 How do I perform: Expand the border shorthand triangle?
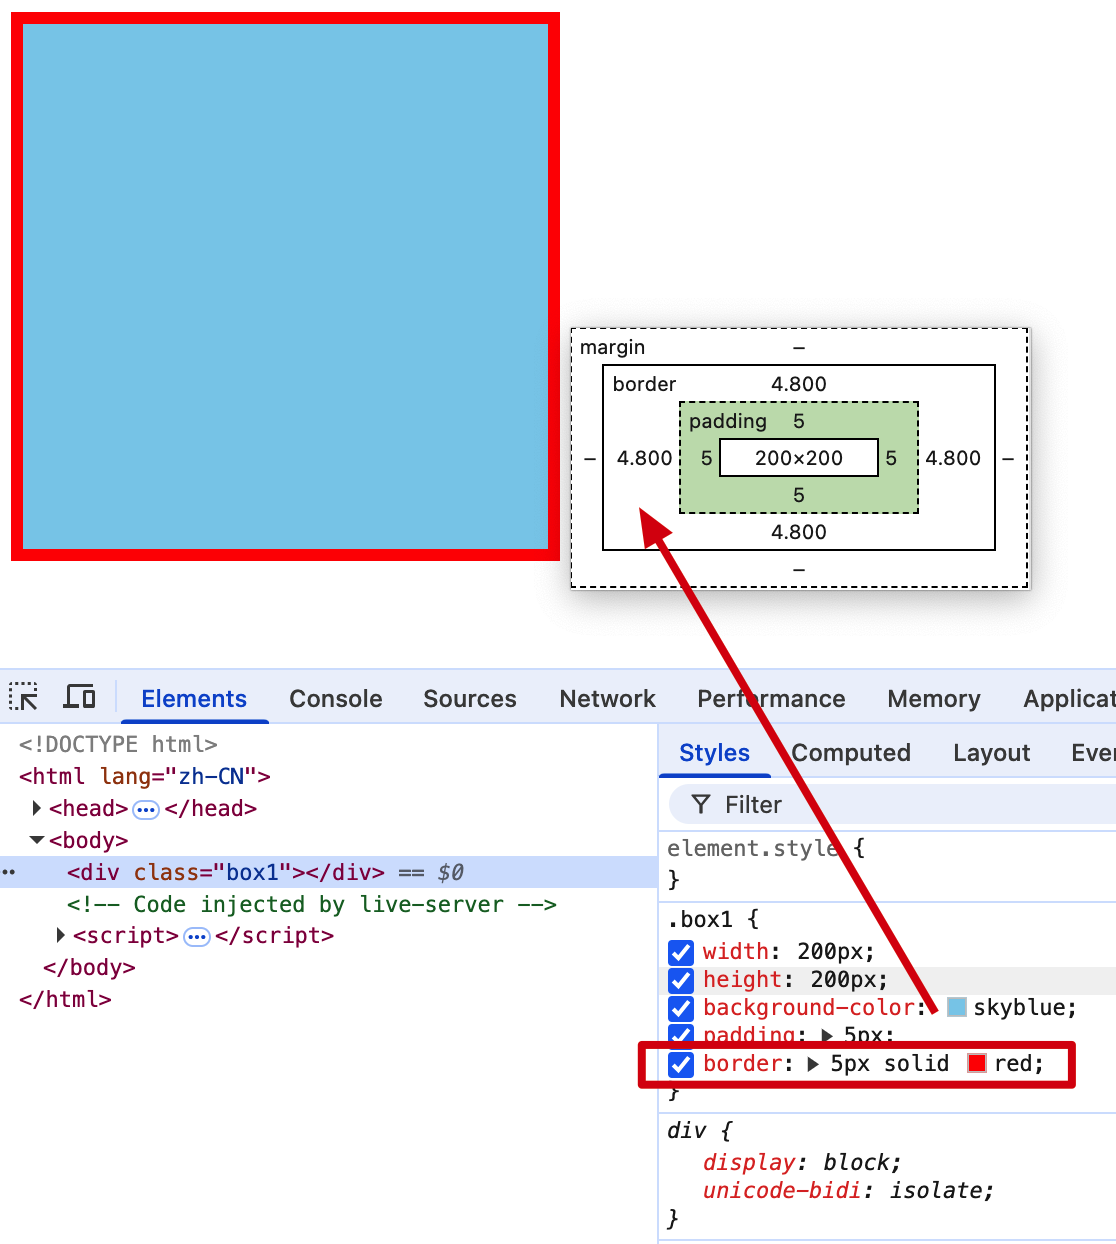tap(813, 1064)
